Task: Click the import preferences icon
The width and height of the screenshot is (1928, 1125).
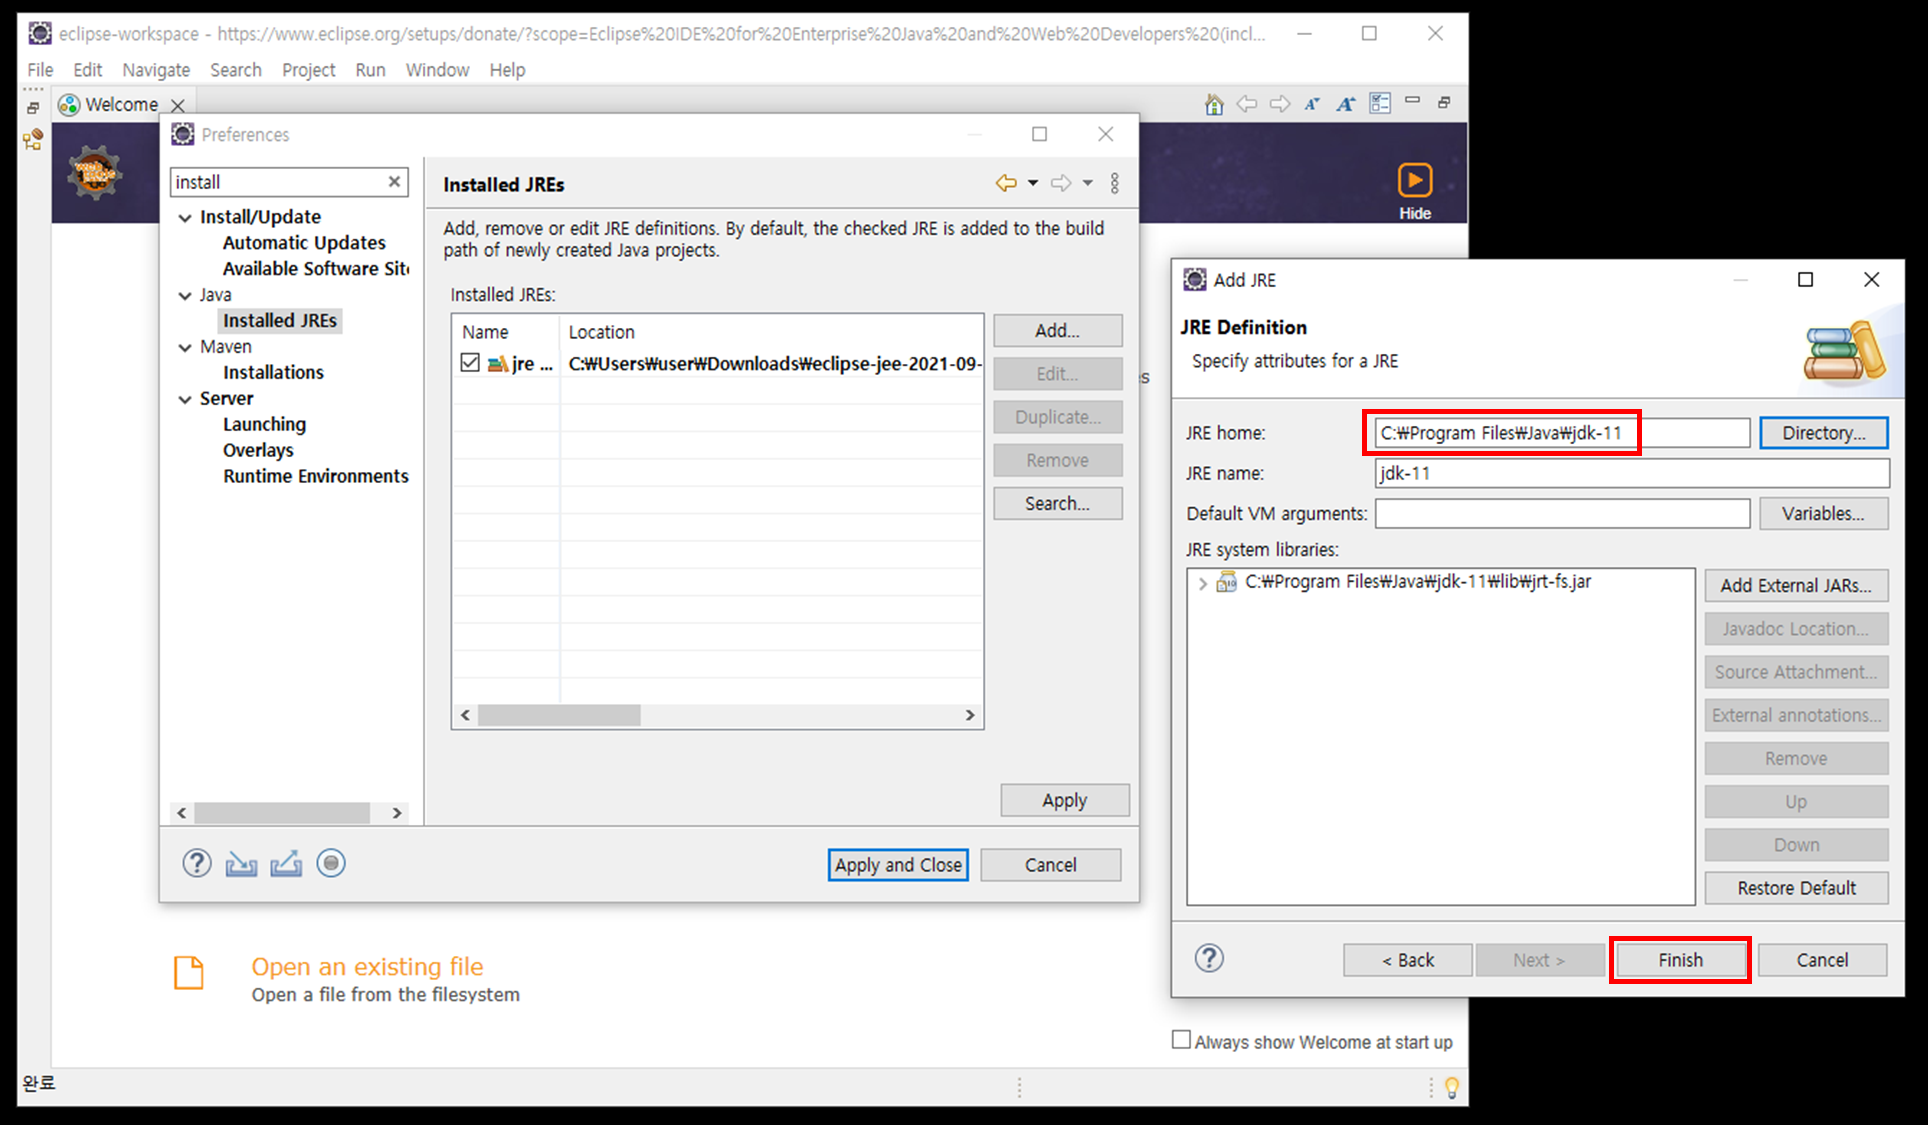Action: 241,863
